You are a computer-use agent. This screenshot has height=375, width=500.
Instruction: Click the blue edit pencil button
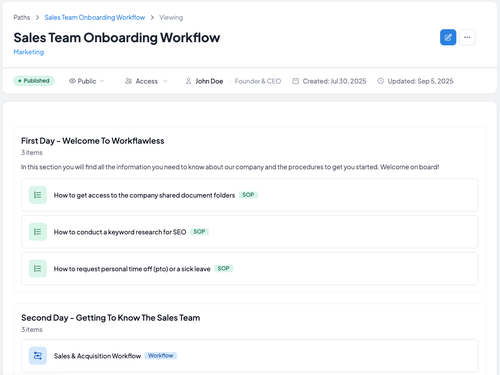(x=448, y=37)
